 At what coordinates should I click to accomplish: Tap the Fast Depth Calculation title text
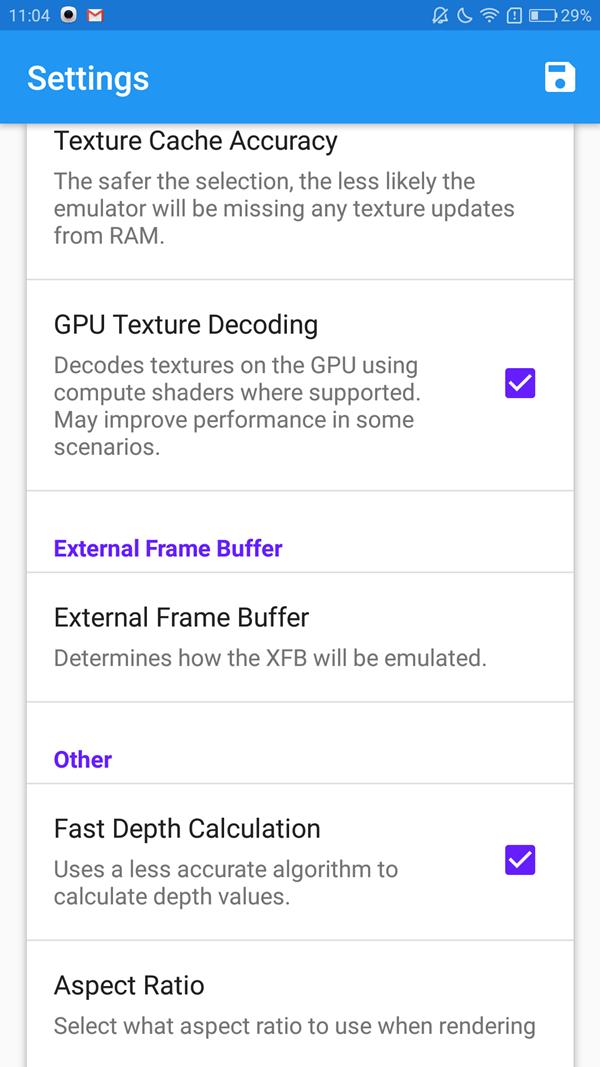click(187, 828)
